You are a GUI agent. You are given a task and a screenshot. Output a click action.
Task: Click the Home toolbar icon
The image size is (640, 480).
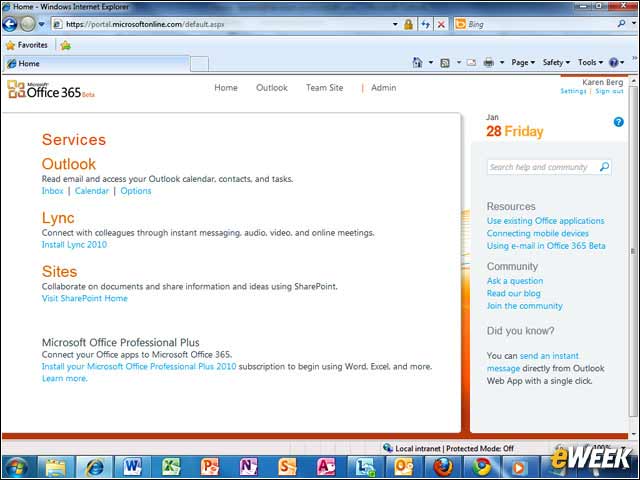(x=417, y=62)
